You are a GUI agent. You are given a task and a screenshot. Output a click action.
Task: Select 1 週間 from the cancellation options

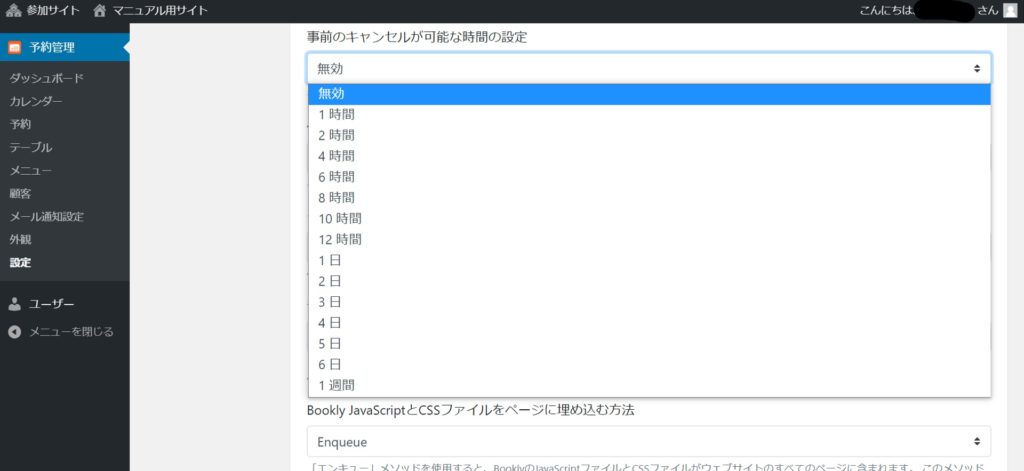[336, 385]
